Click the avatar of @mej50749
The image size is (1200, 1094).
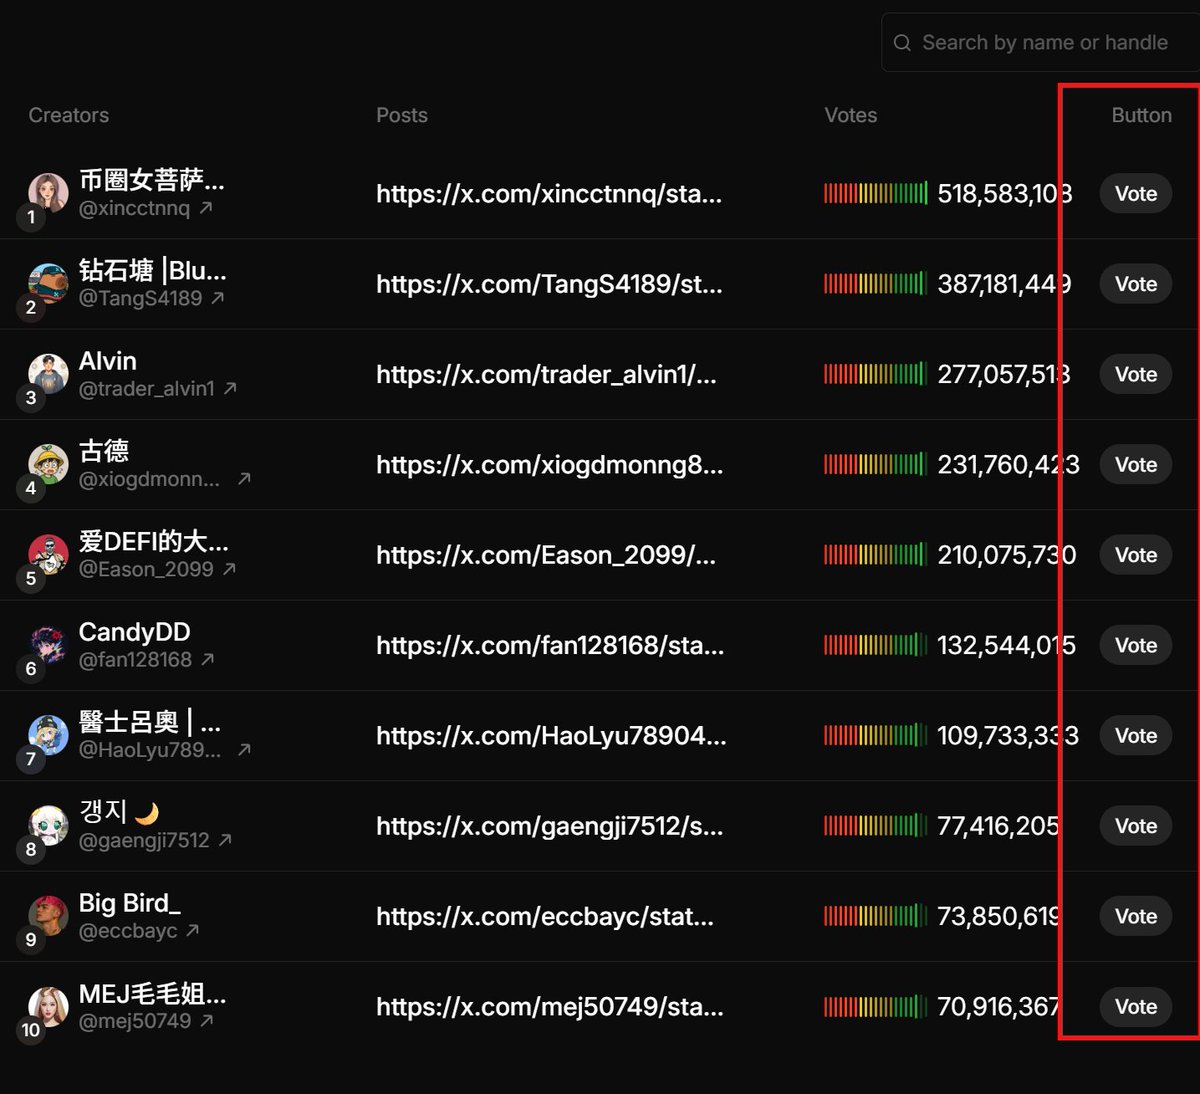click(x=48, y=1006)
